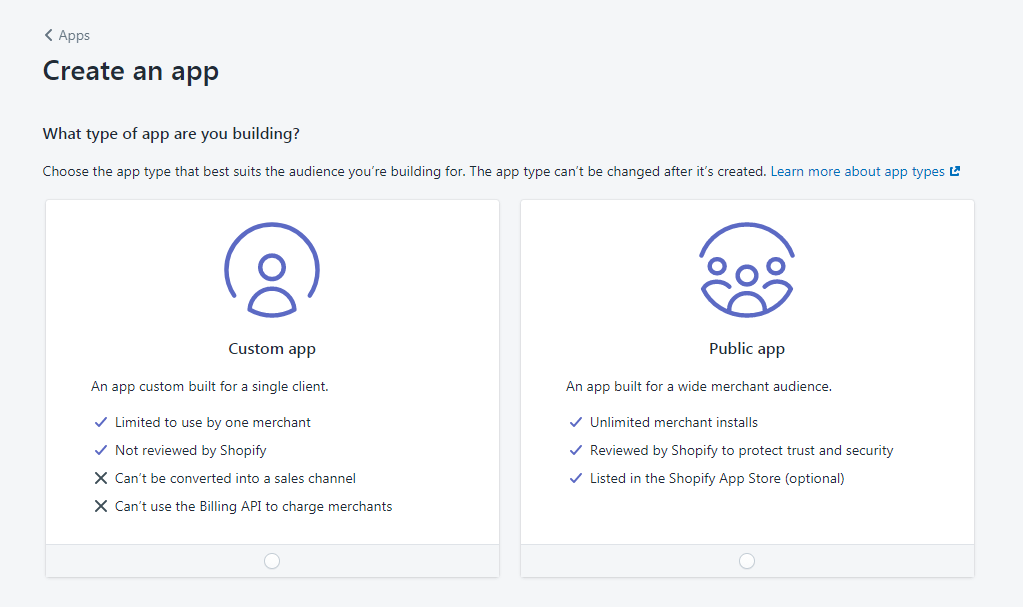Click the Create an app page title
This screenshot has width=1023, height=607.
coord(130,71)
